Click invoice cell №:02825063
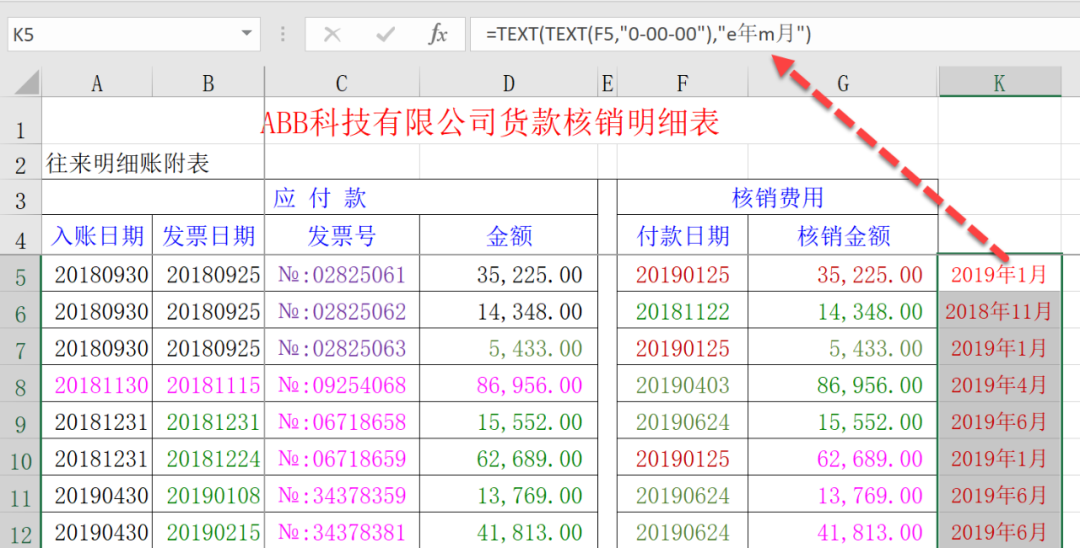The image size is (1080, 548). point(342,348)
